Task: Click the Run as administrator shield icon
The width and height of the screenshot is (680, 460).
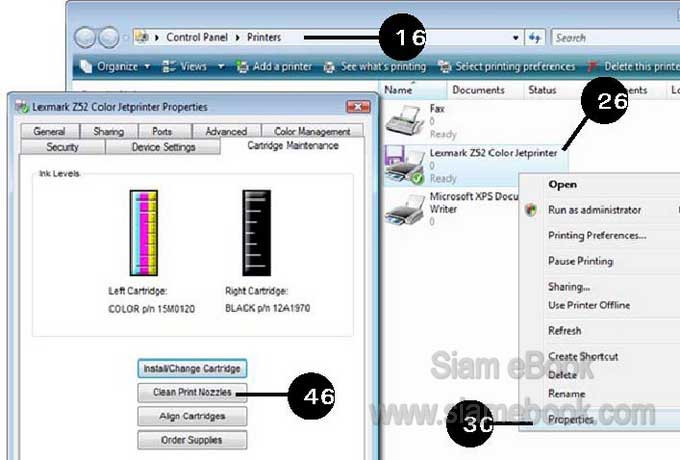Action: pyautogui.click(x=531, y=210)
